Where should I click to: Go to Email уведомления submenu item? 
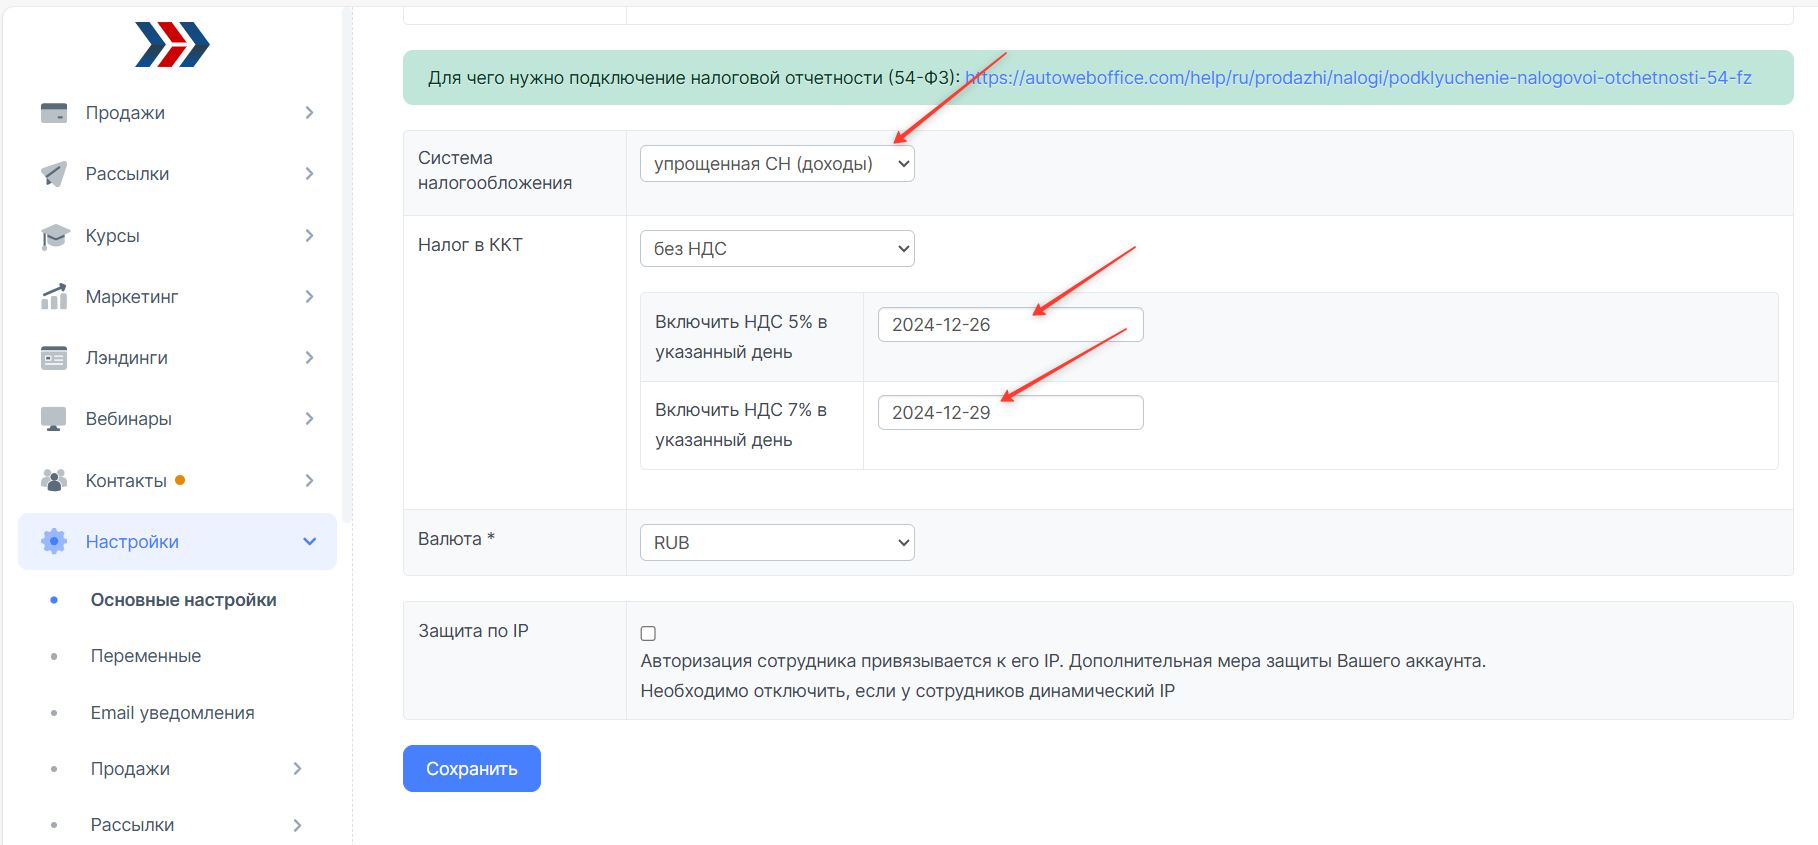(x=172, y=713)
